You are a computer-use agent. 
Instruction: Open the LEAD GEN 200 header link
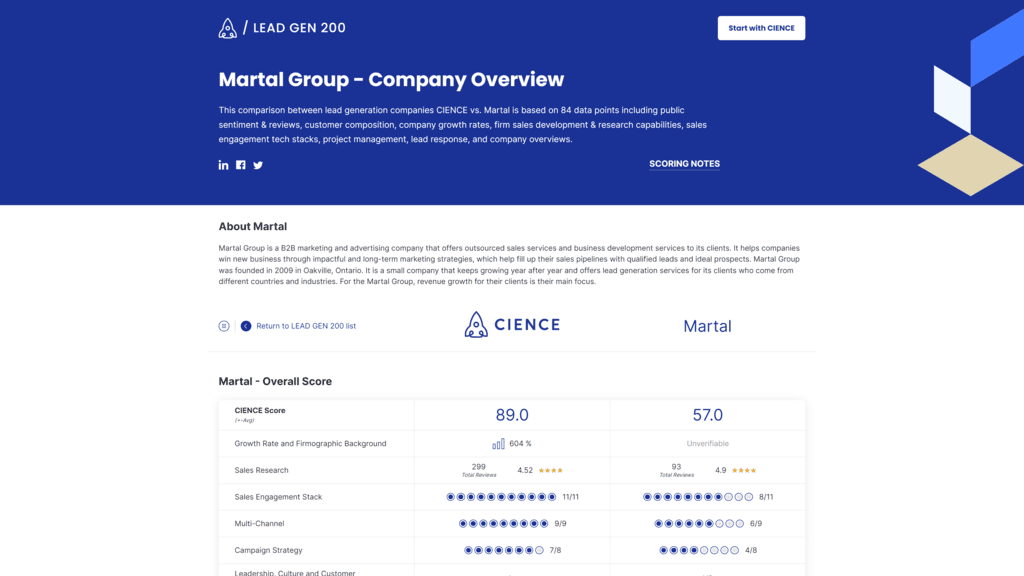coord(299,28)
